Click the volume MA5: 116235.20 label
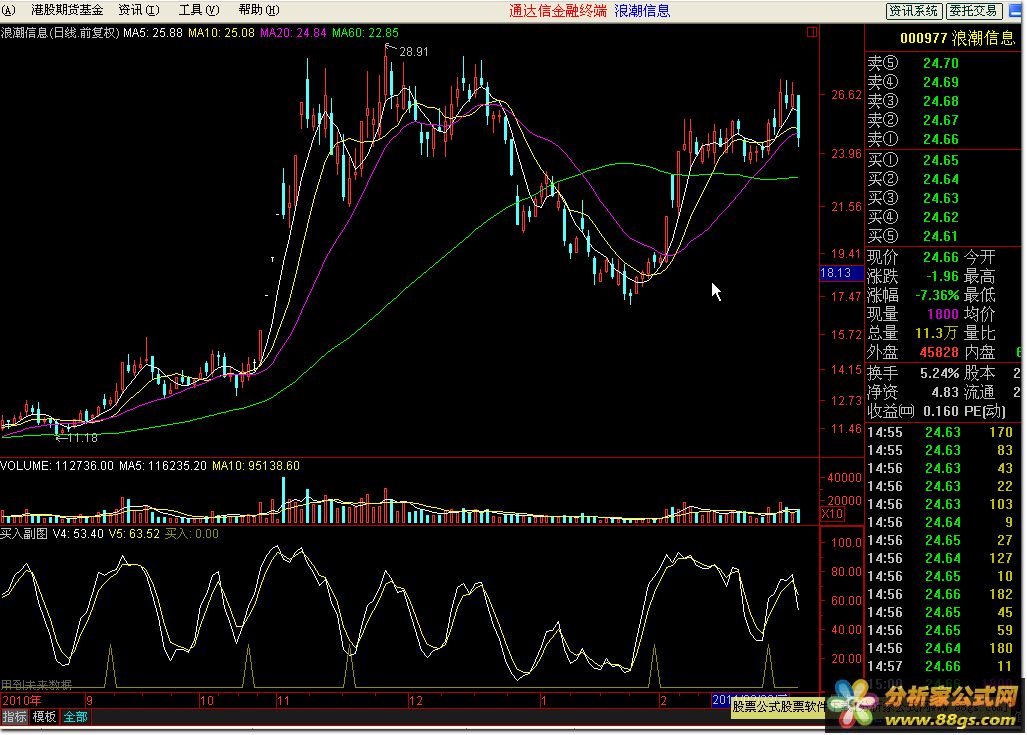 [162, 466]
